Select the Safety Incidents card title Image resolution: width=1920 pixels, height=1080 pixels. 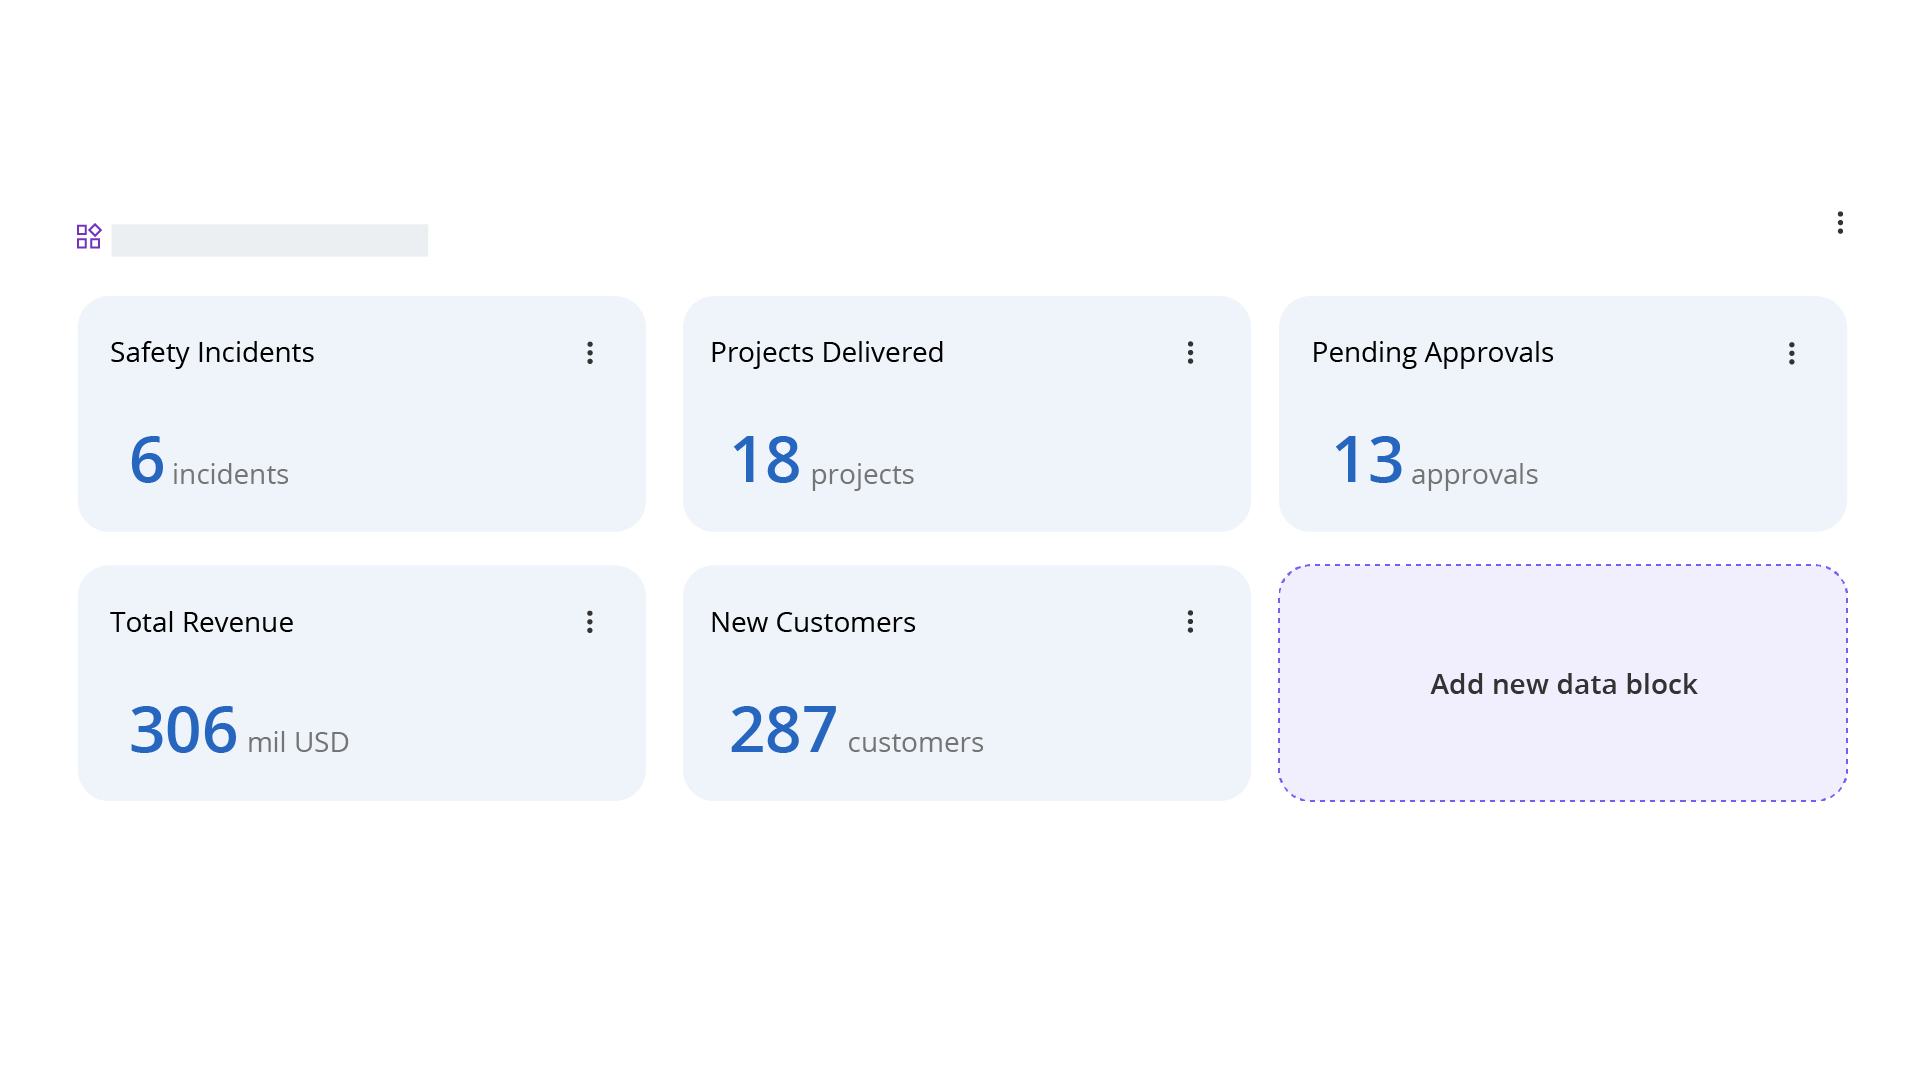pos(212,352)
